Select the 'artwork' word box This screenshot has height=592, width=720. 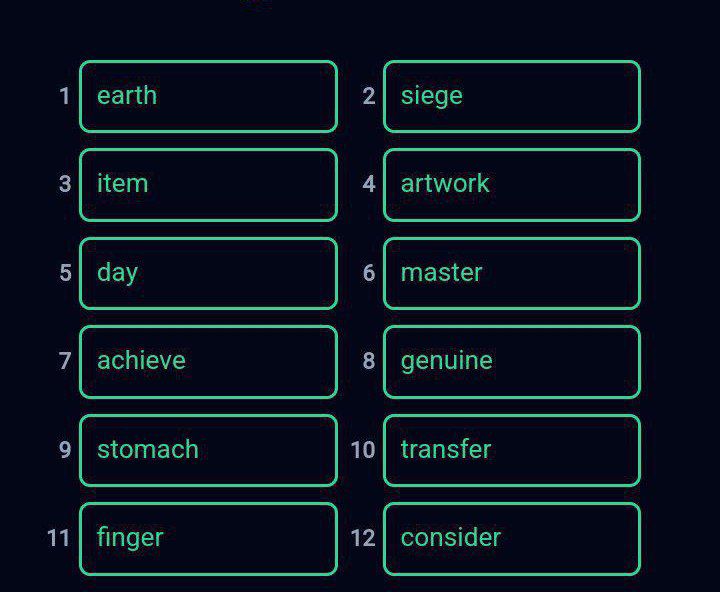coord(511,184)
